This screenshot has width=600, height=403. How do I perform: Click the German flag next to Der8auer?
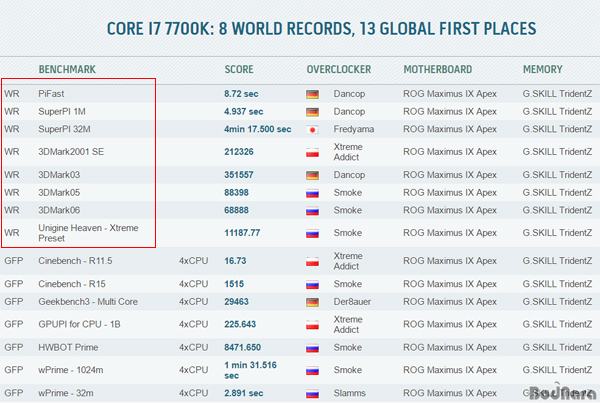(312, 302)
